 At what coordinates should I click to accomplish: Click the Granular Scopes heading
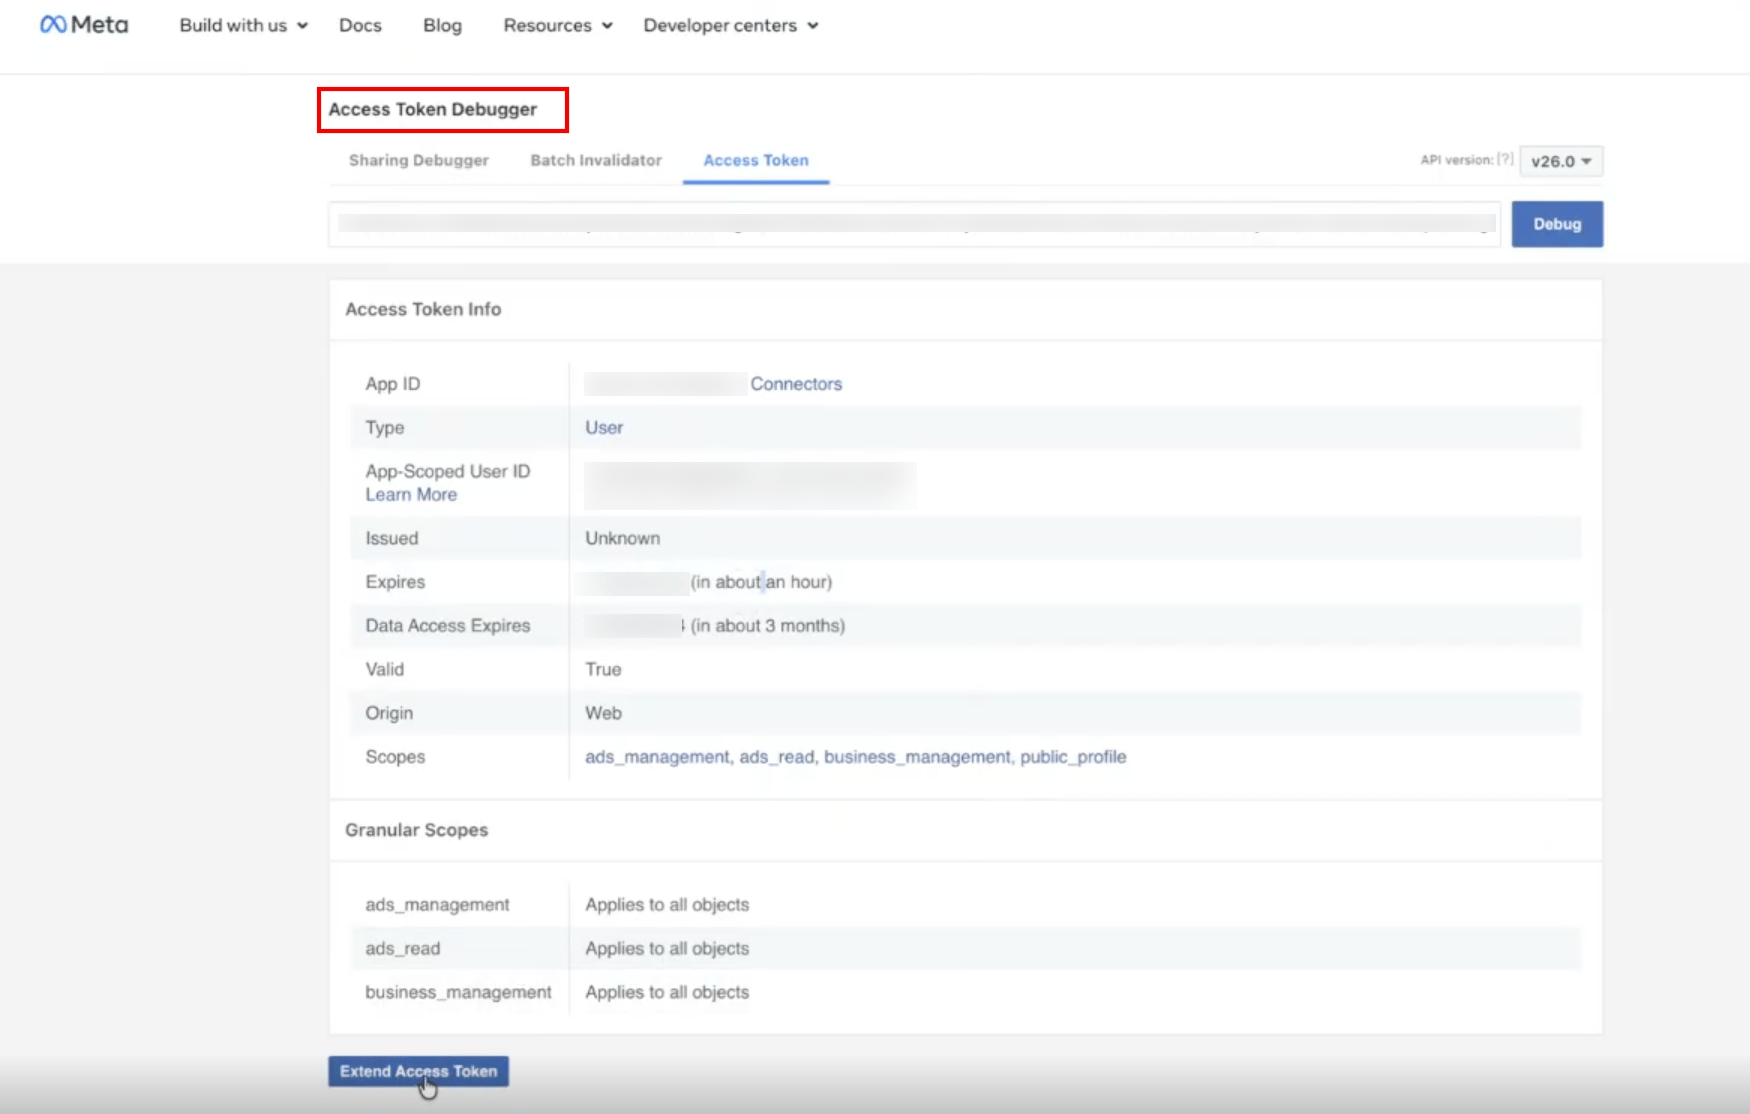(416, 830)
